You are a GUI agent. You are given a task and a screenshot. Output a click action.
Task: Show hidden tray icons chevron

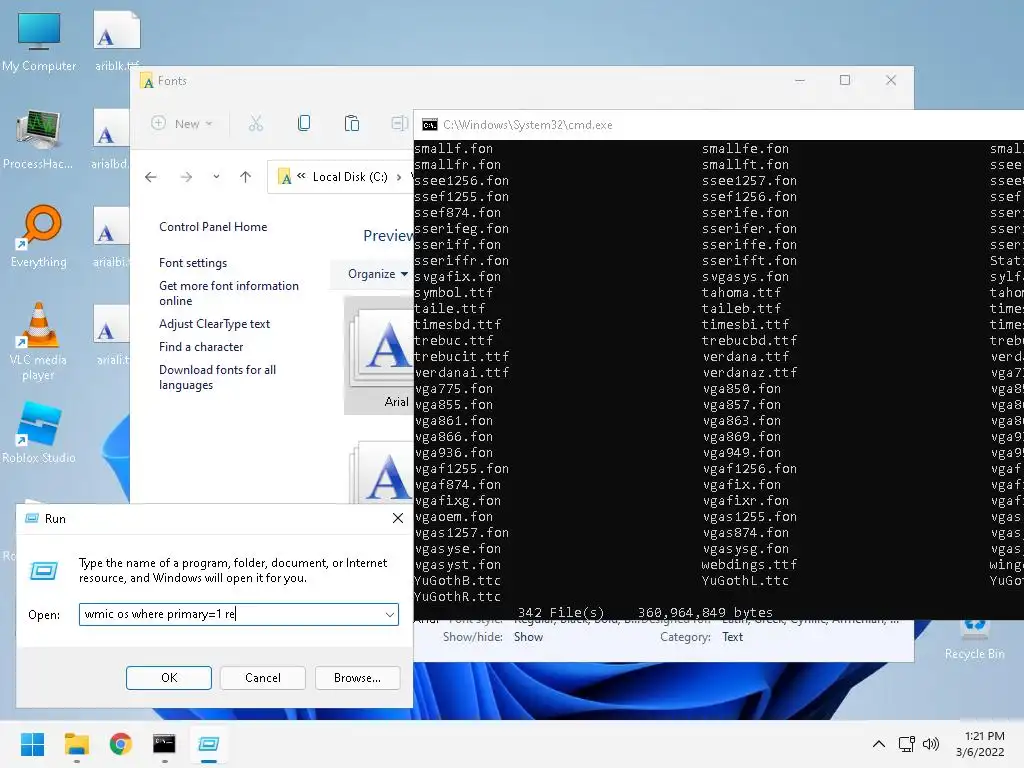click(x=879, y=744)
